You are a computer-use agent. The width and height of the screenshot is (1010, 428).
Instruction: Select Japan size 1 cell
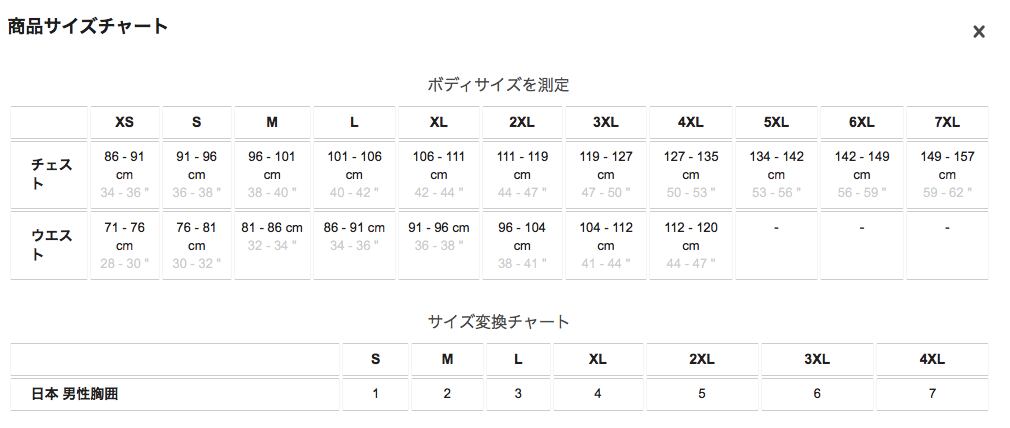[x=375, y=394]
